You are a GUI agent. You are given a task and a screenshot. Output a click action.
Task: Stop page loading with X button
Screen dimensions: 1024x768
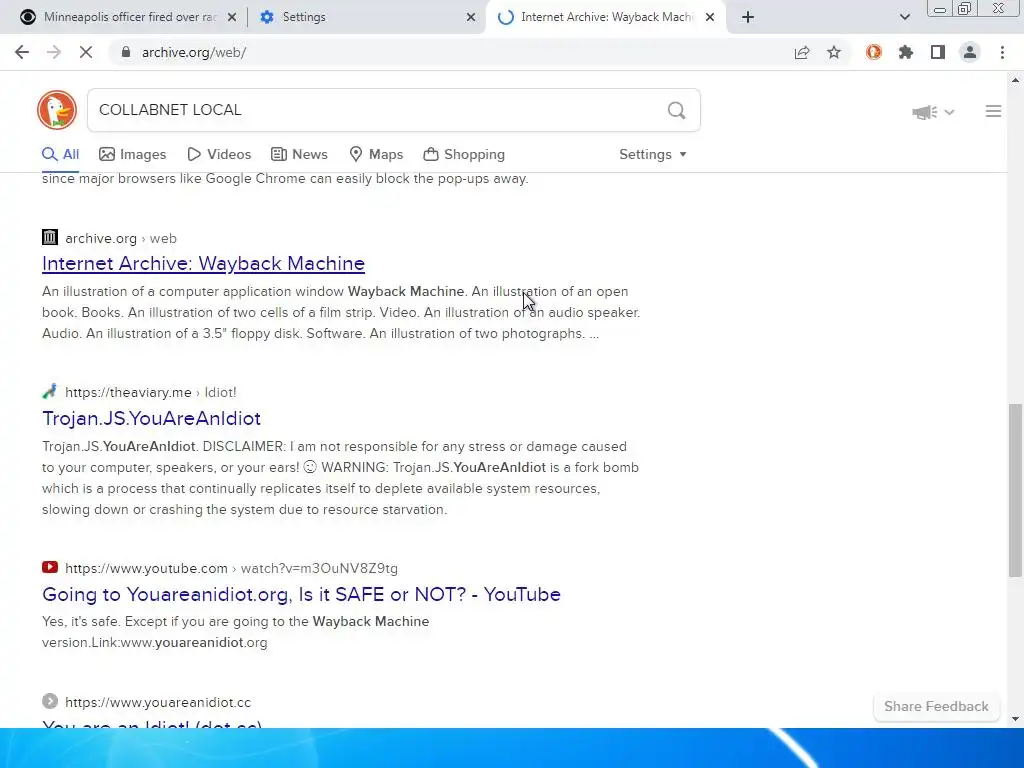point(86,52)
